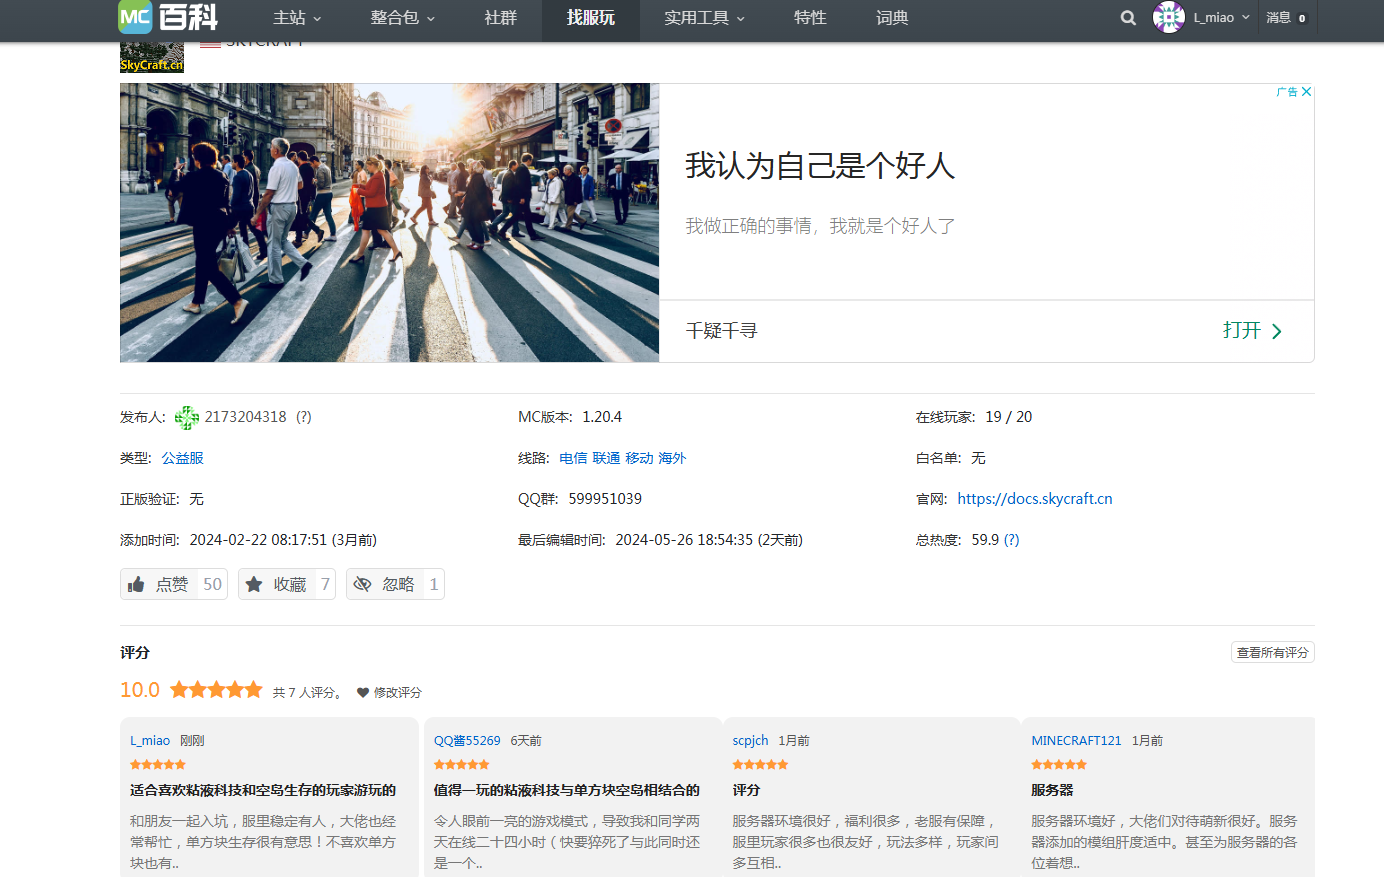Open scpjch reviewer profile link
1384x884 pixels.
click(750, 741)
